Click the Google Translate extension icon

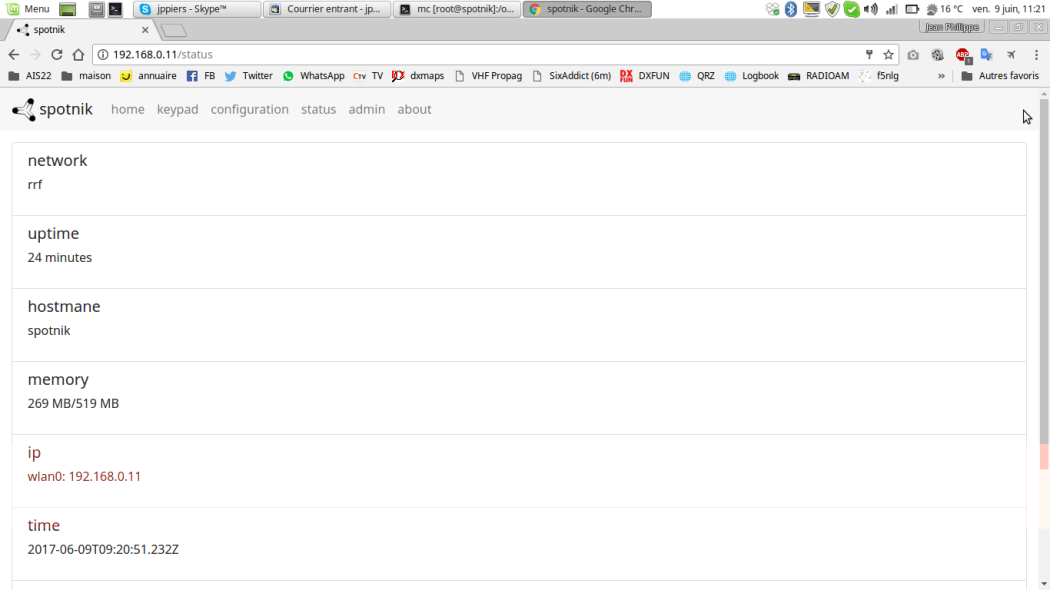click(x=986, y=55)
